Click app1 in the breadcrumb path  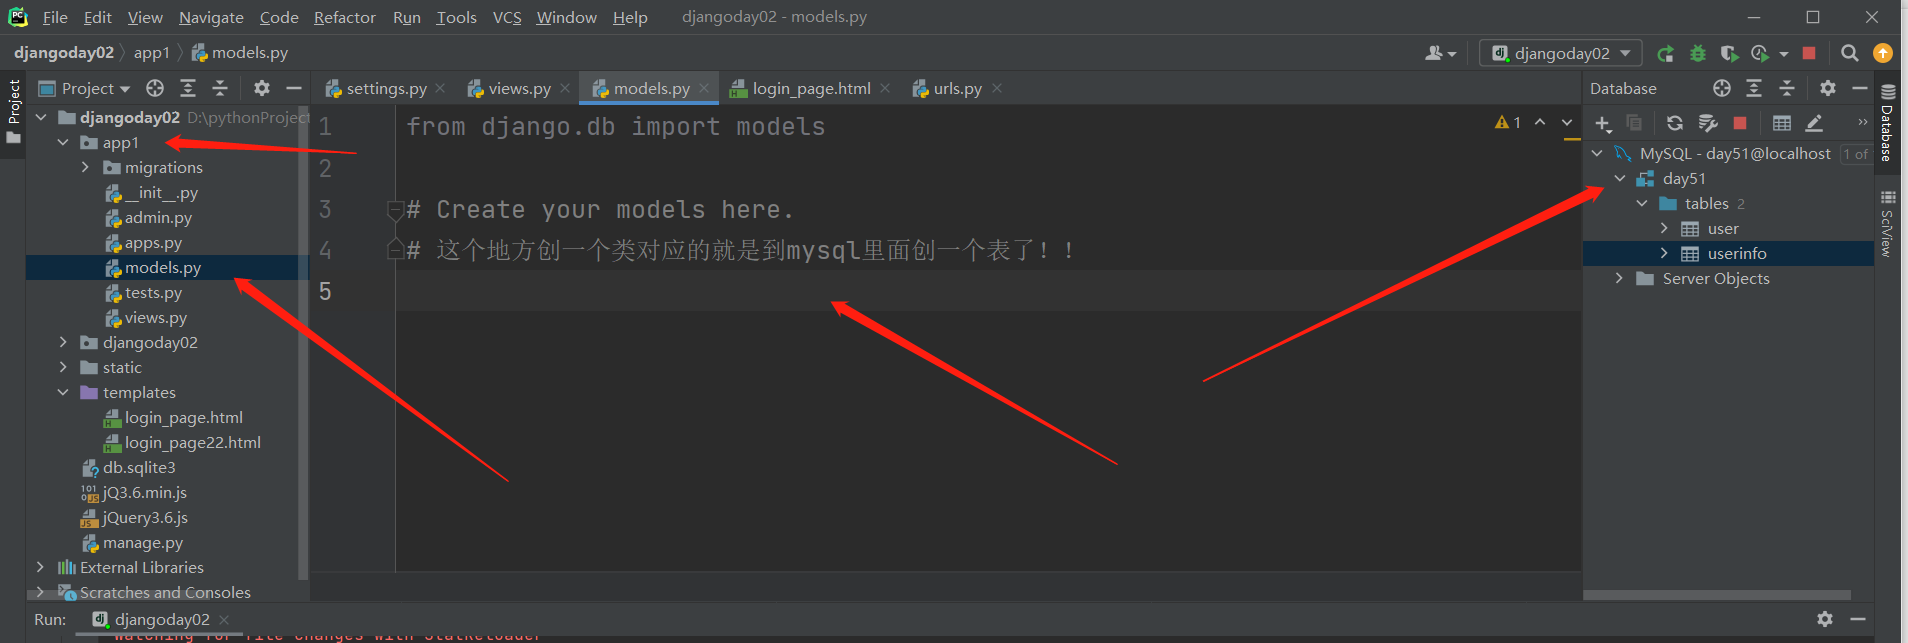(152, 53)
